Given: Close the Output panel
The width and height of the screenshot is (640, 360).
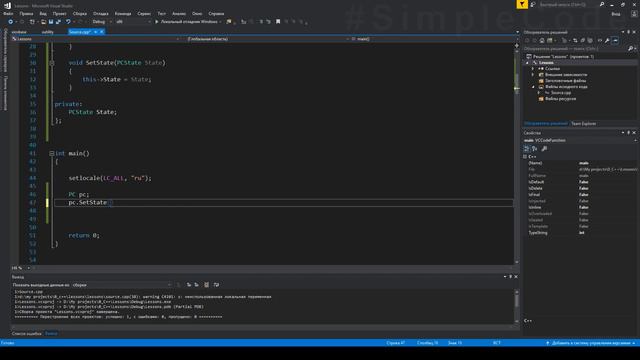Looking at the screenshot, I should 516,277.
